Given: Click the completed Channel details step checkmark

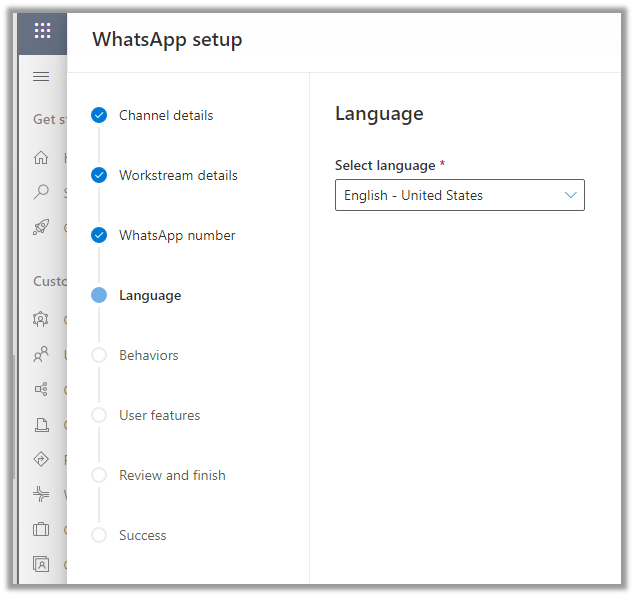Looking at the screenshot, I should (99, 115).
